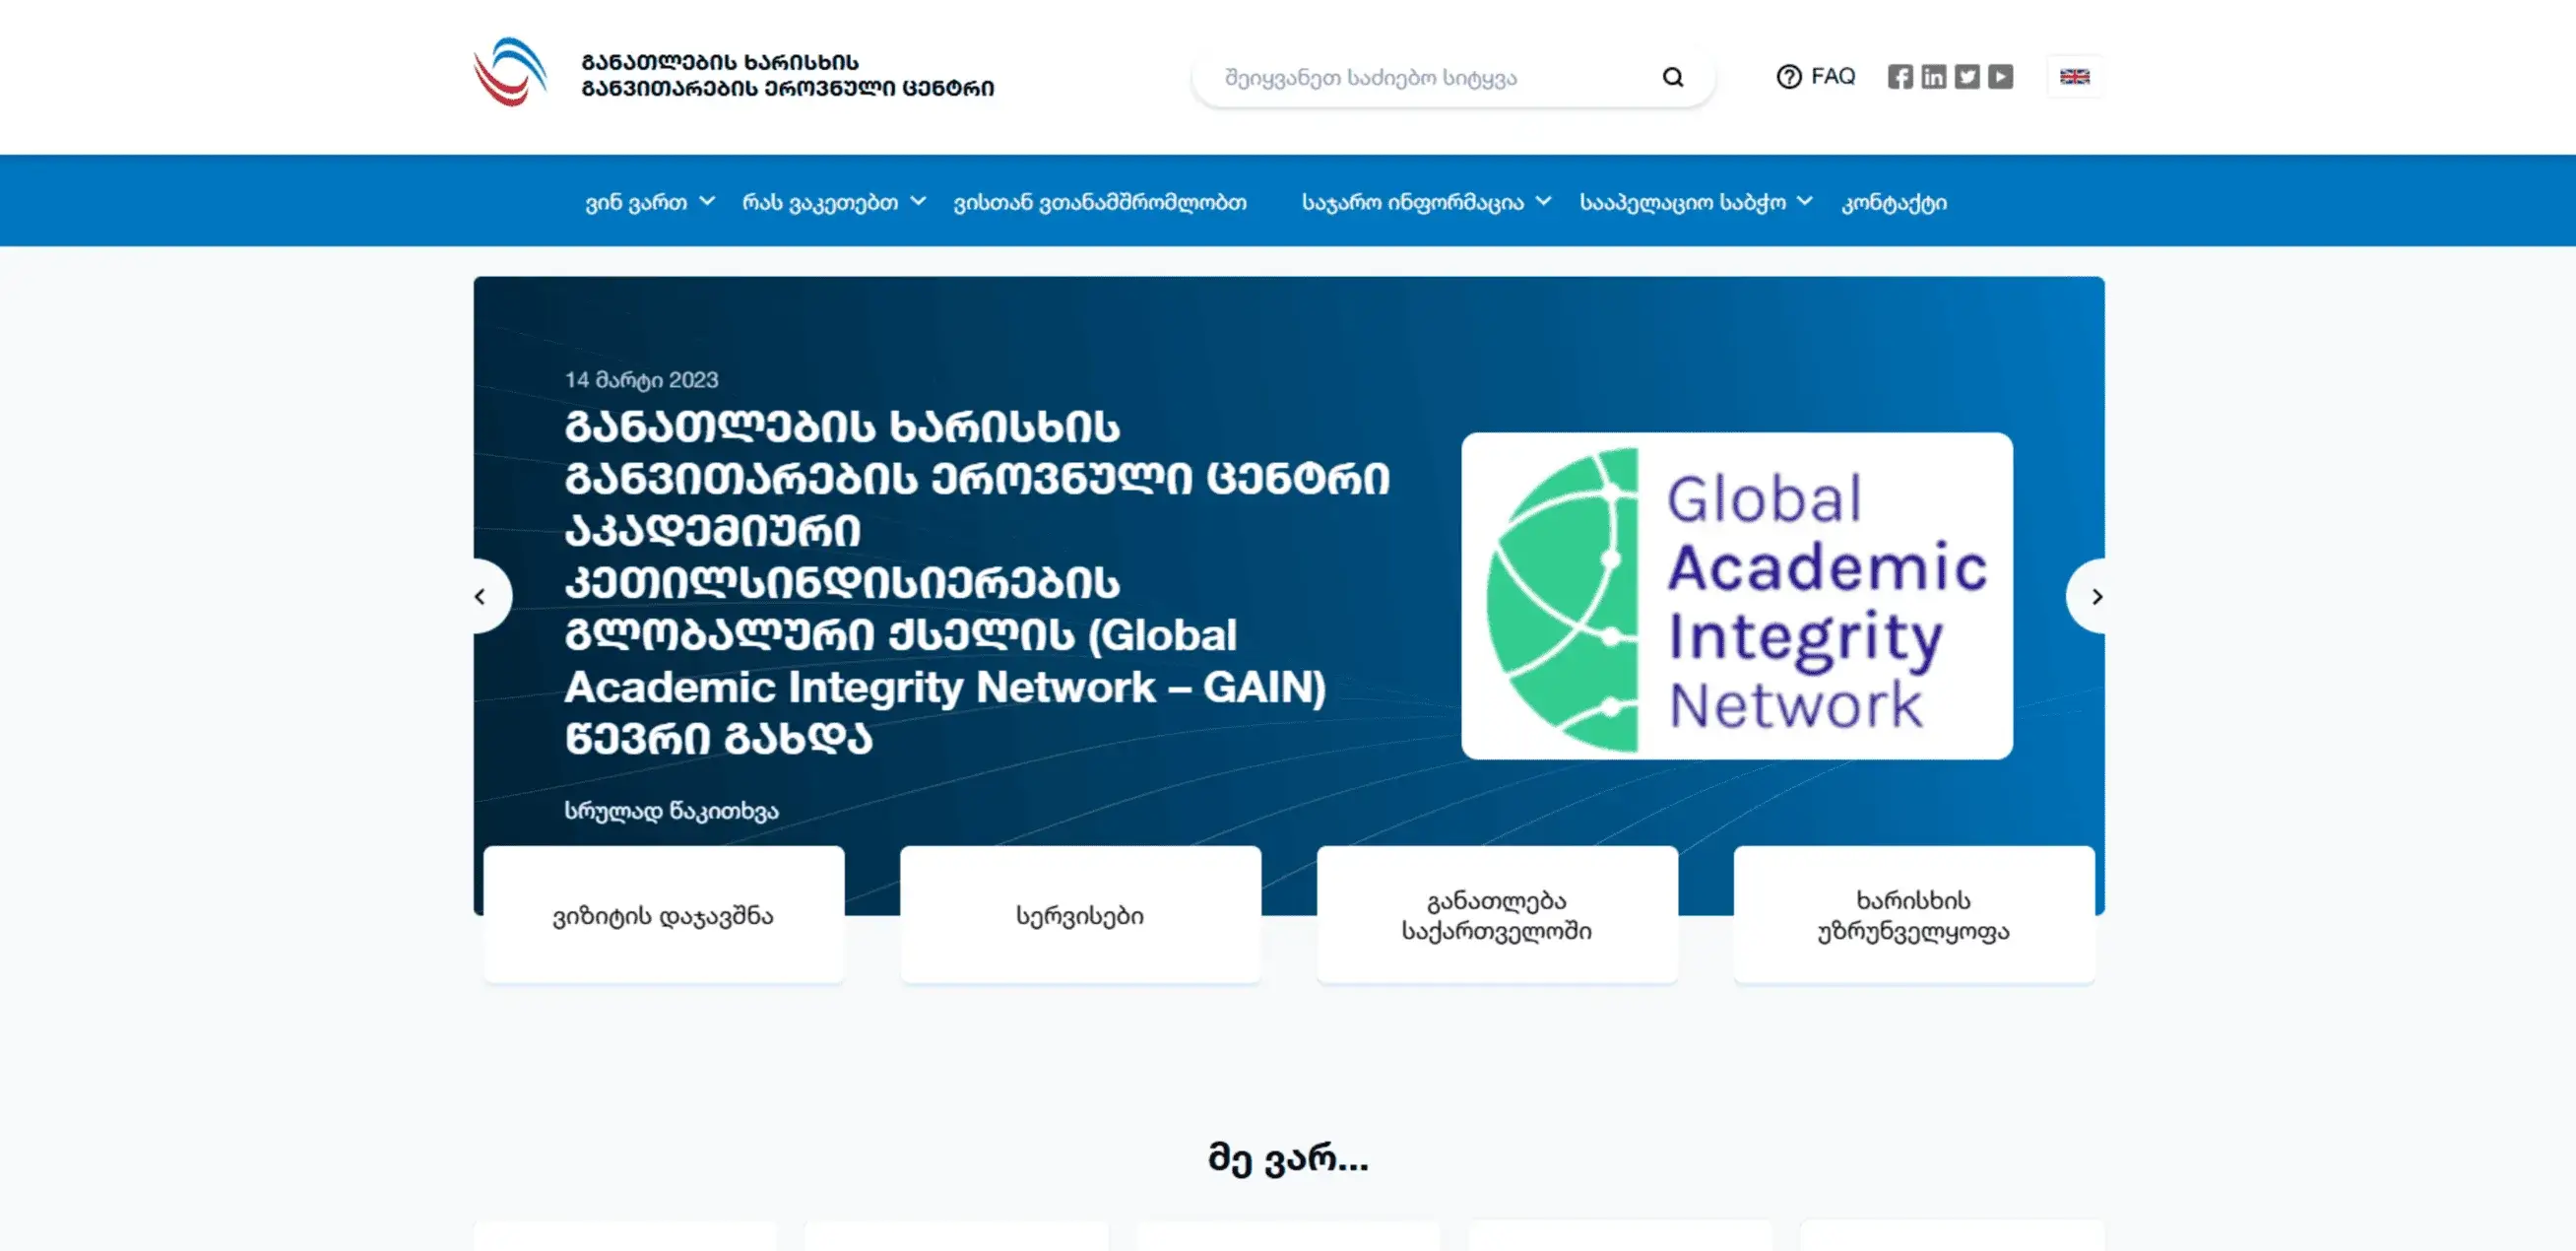Open the YouTube channel icon
The image size is (2576, 1251).
(2000, 77)
